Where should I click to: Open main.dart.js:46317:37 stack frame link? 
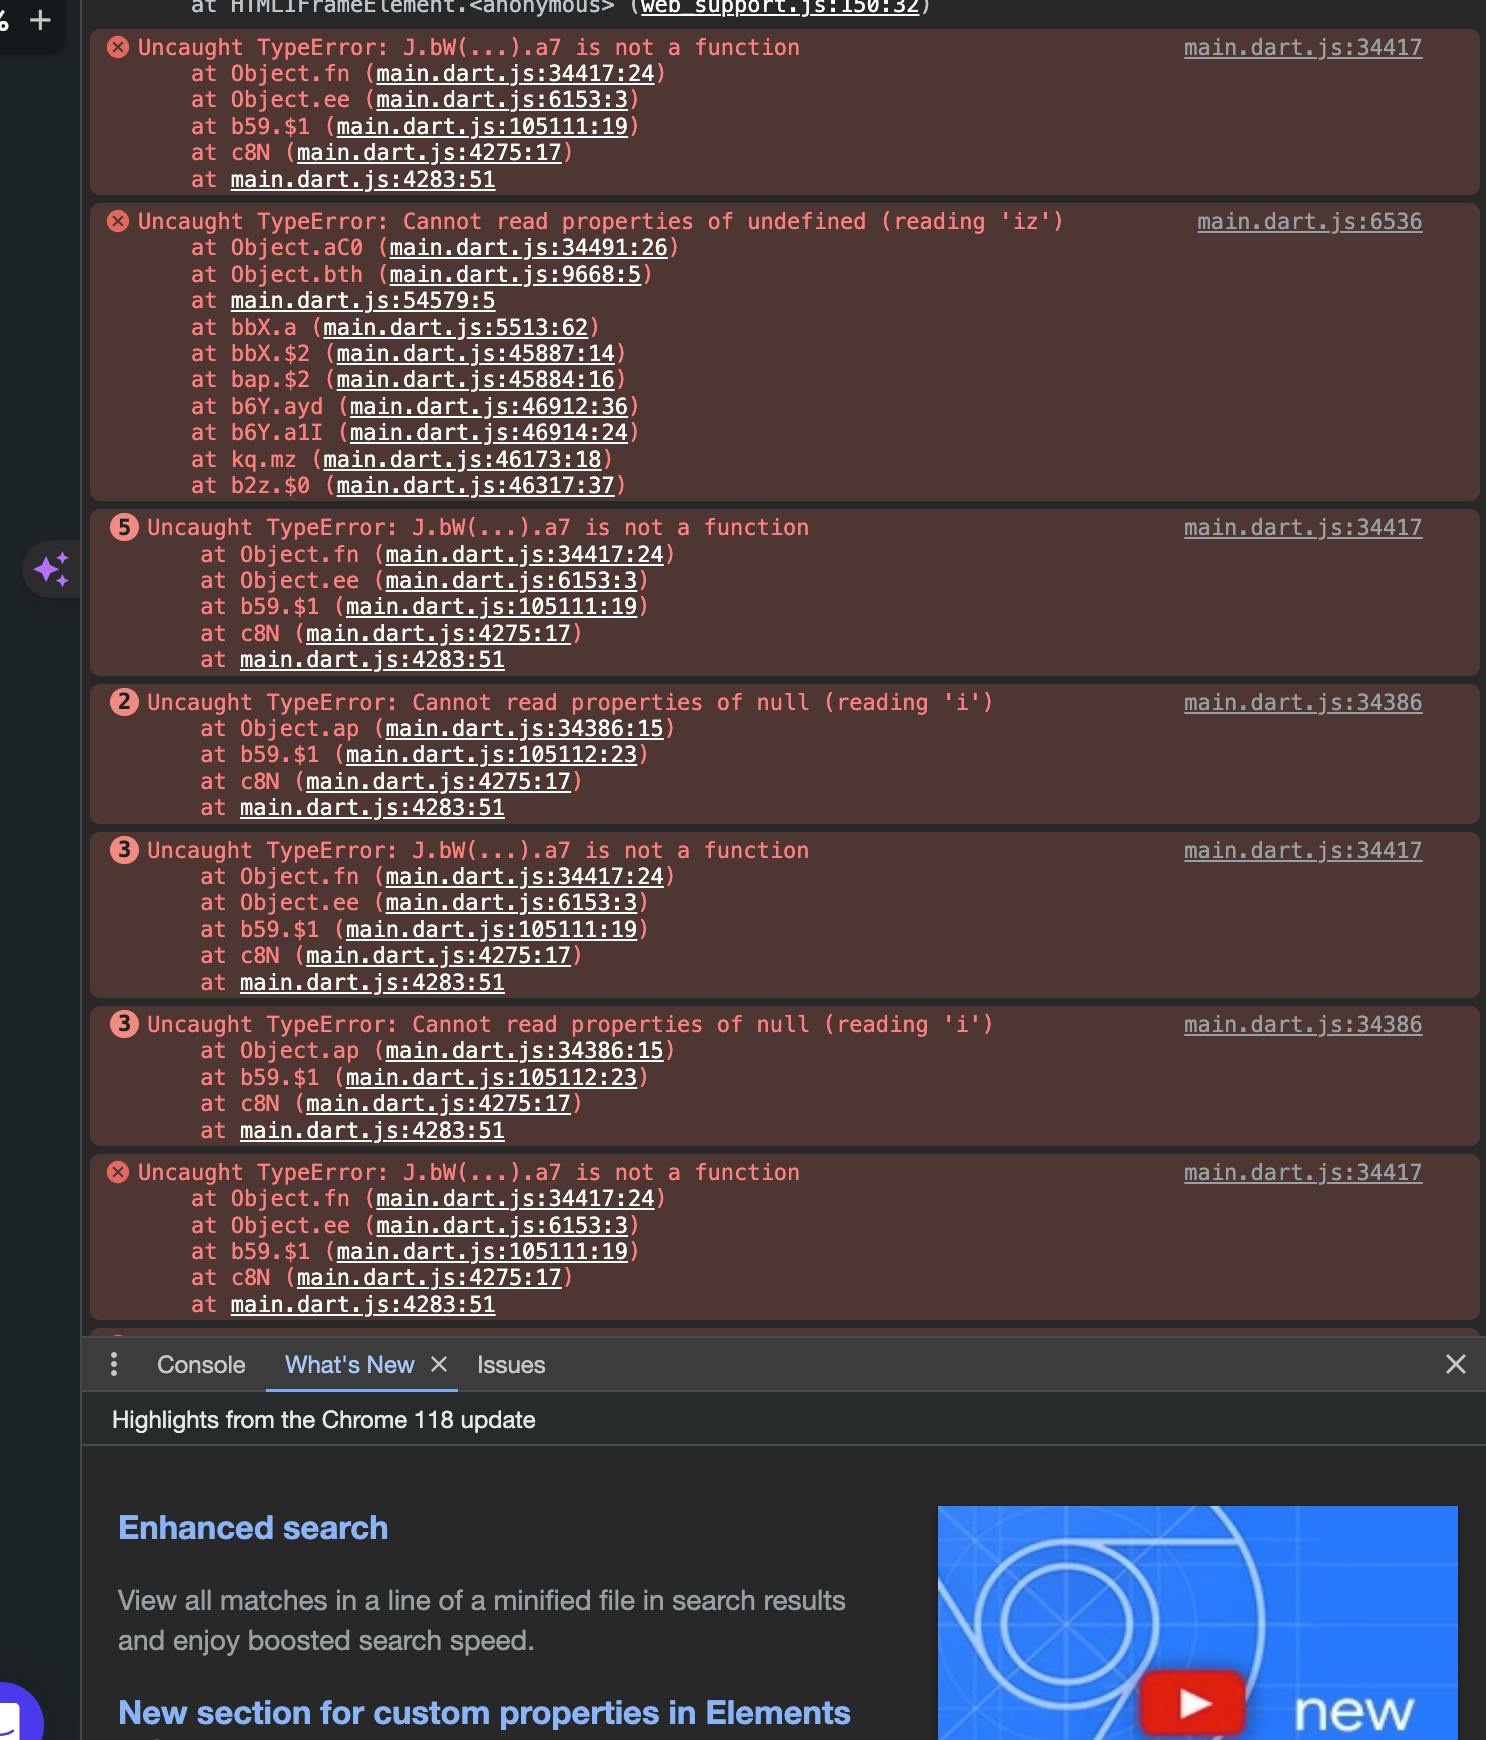coord(475,485)
